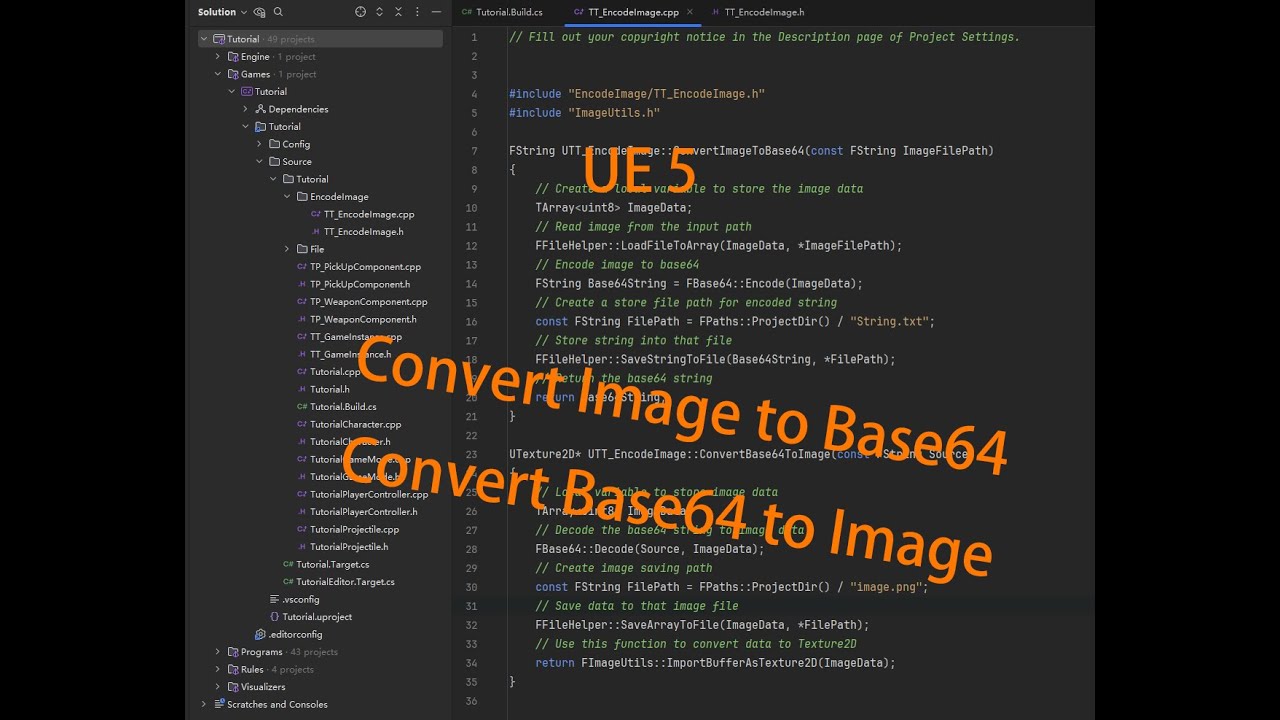Open TutorialProjectile.h file

point(349,547)
